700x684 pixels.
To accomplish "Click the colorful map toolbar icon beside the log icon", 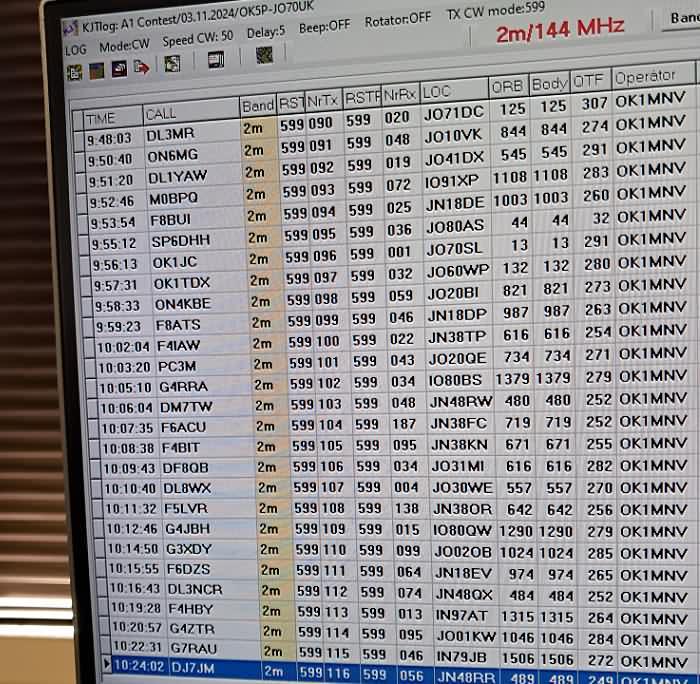I will pos(97,71).
